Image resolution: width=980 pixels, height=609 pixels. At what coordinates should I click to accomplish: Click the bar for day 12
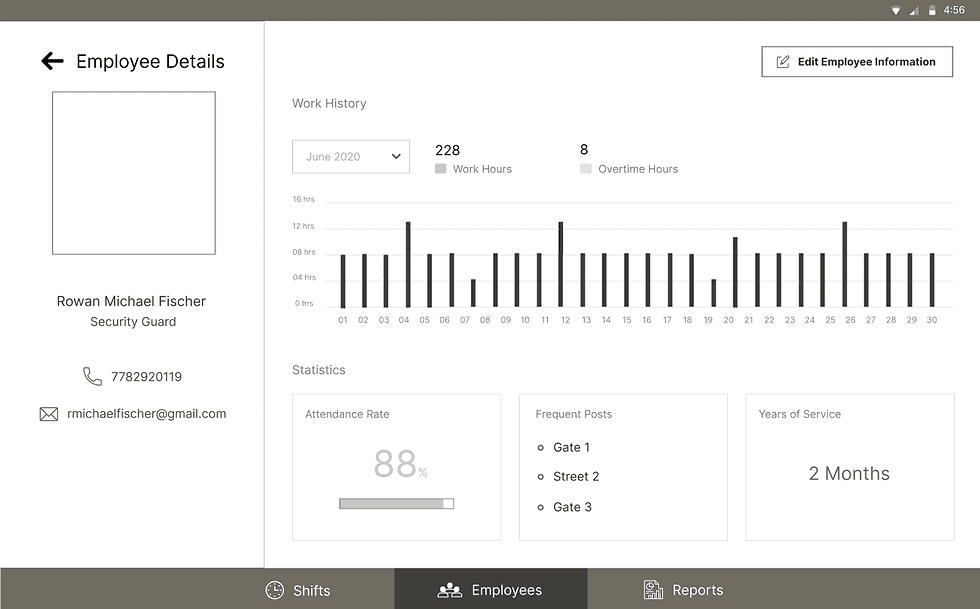coord(561,264)
